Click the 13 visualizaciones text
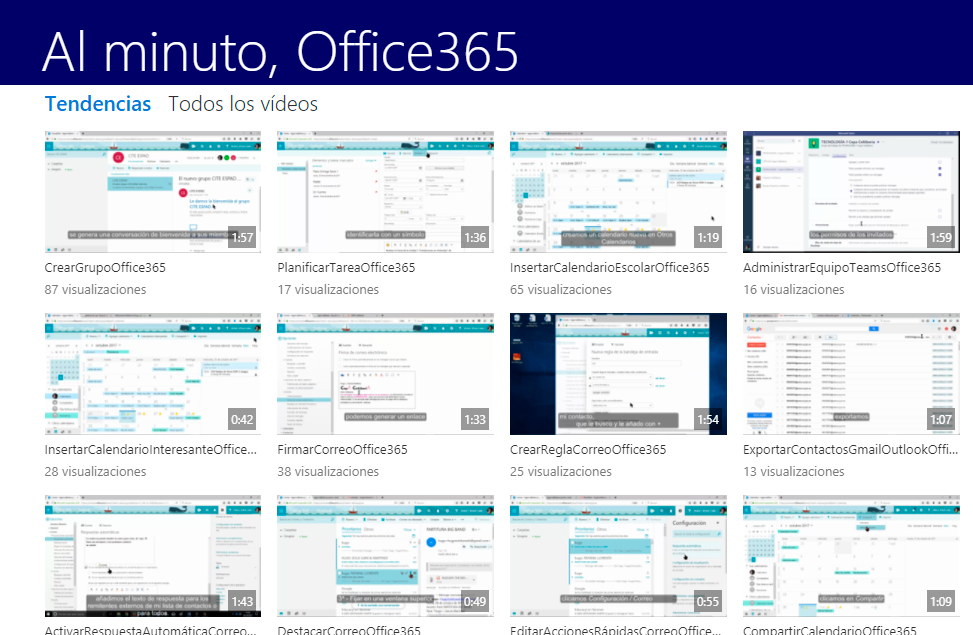973x635 pixels. (794, 472)
